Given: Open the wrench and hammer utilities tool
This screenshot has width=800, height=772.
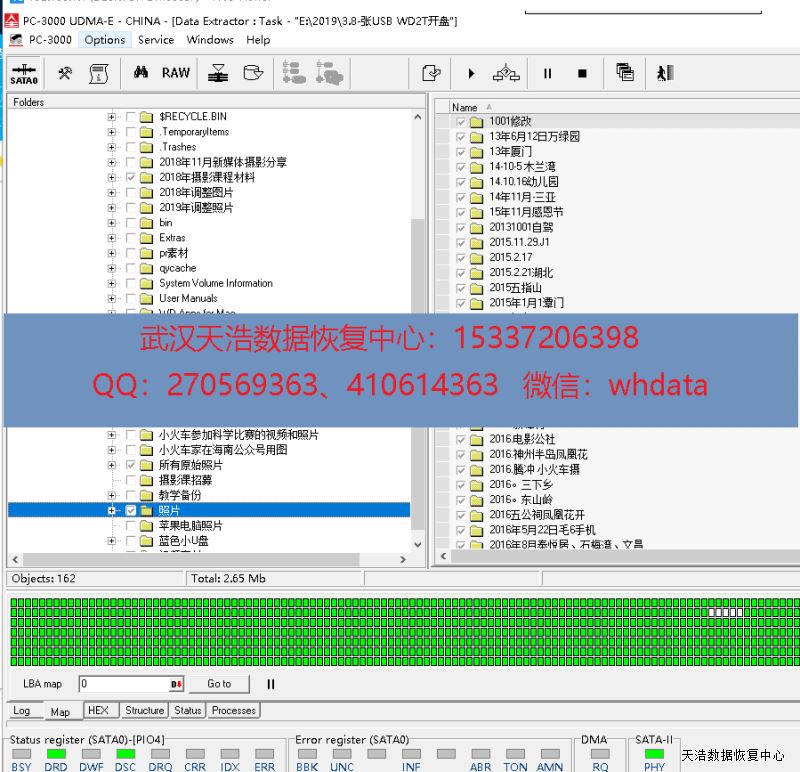Looking at the screenshot, I should [65, 73].
